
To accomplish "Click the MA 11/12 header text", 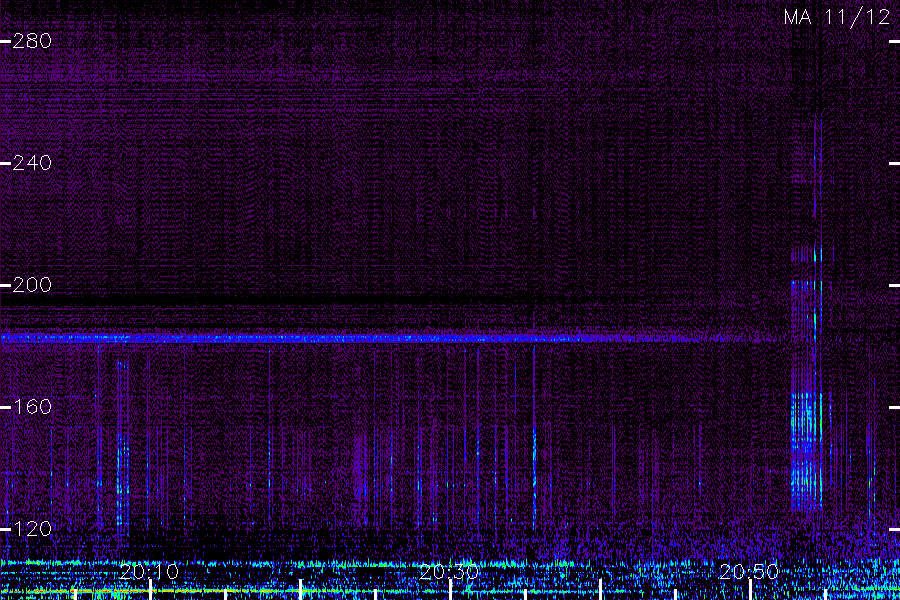I will [x=837, y=17].
